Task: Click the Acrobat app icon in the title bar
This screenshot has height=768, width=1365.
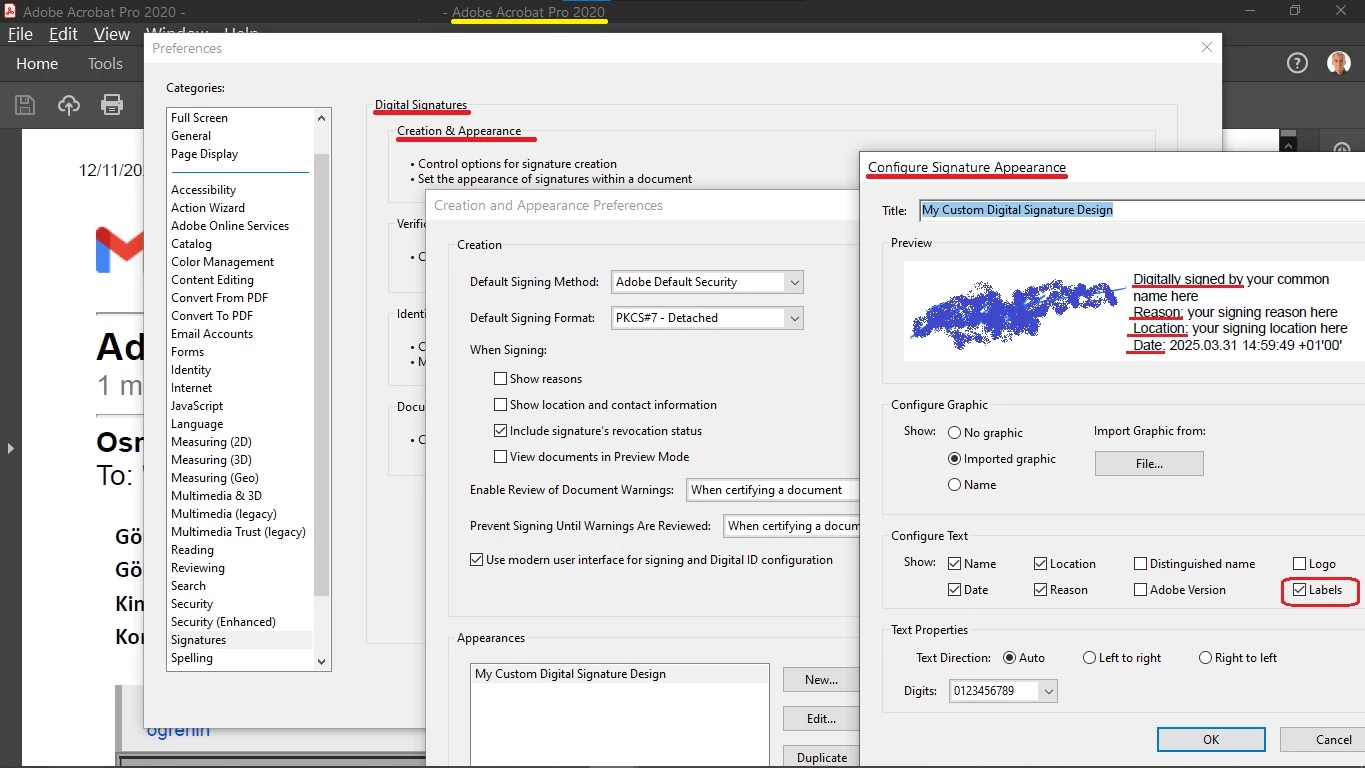Action: click(x=10, y=11)
